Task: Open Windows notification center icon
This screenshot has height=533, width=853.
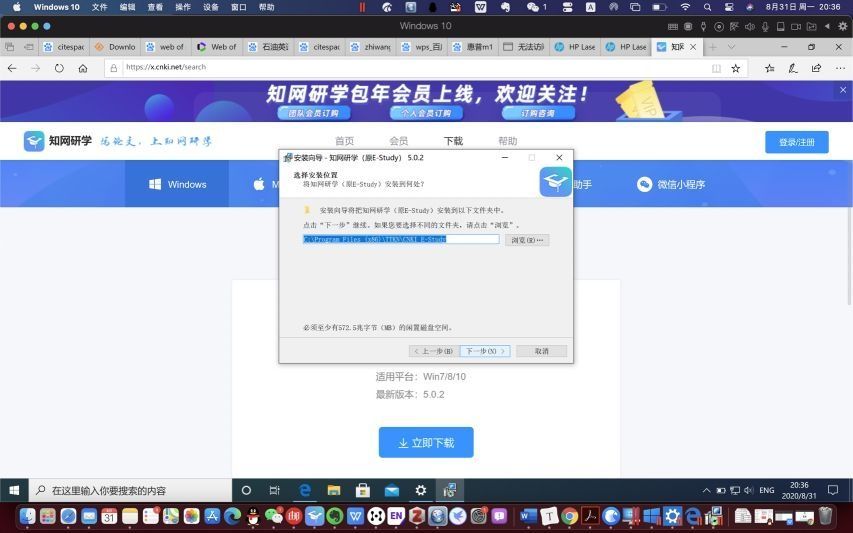Action: 833,491
